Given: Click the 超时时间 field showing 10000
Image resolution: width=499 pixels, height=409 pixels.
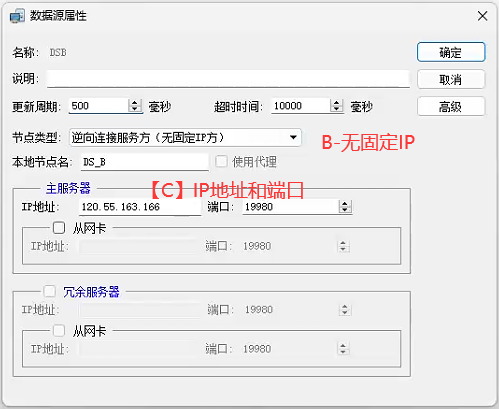Looking at the screenshot, I should (x=301, y=106).
